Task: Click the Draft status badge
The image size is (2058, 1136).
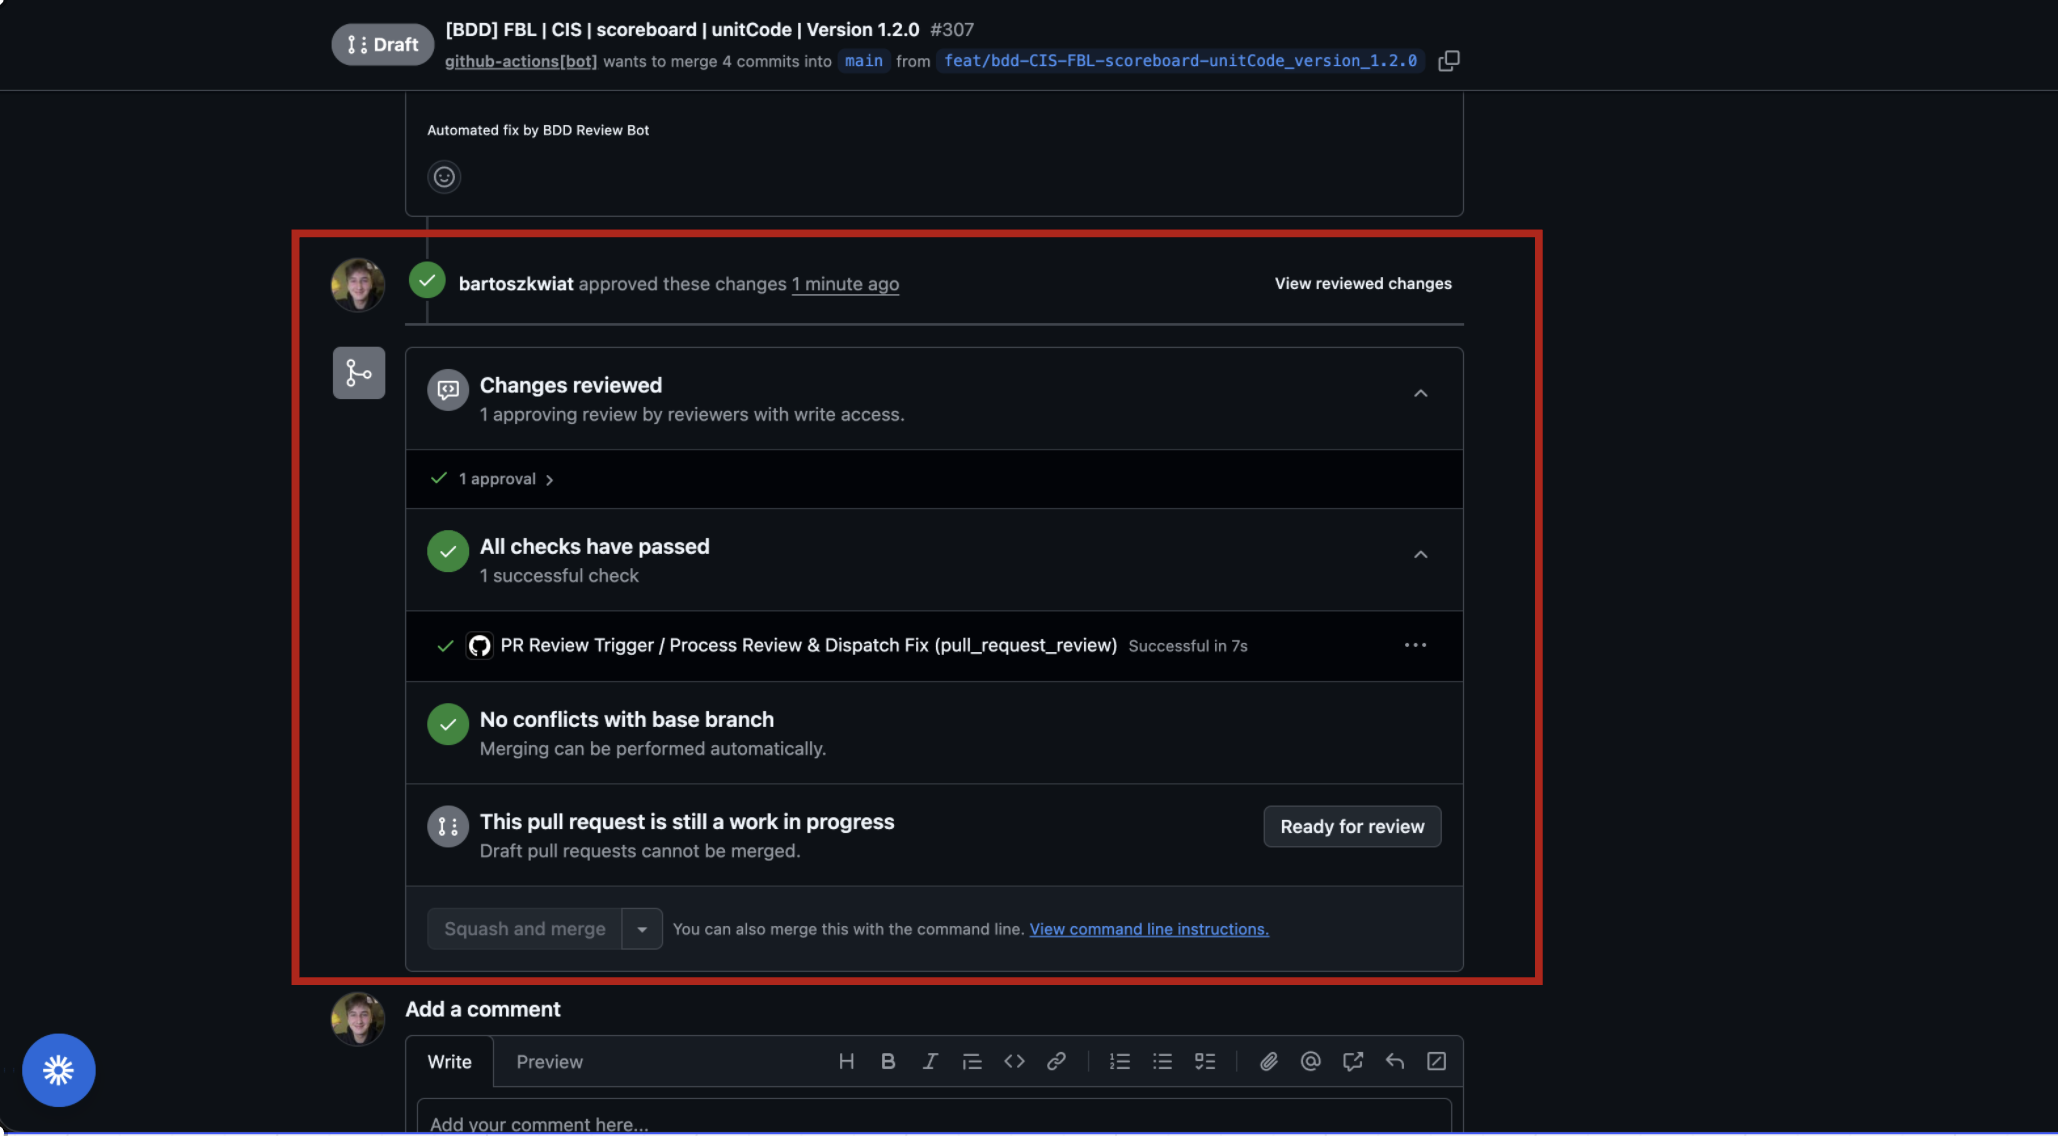Action: 383,45
